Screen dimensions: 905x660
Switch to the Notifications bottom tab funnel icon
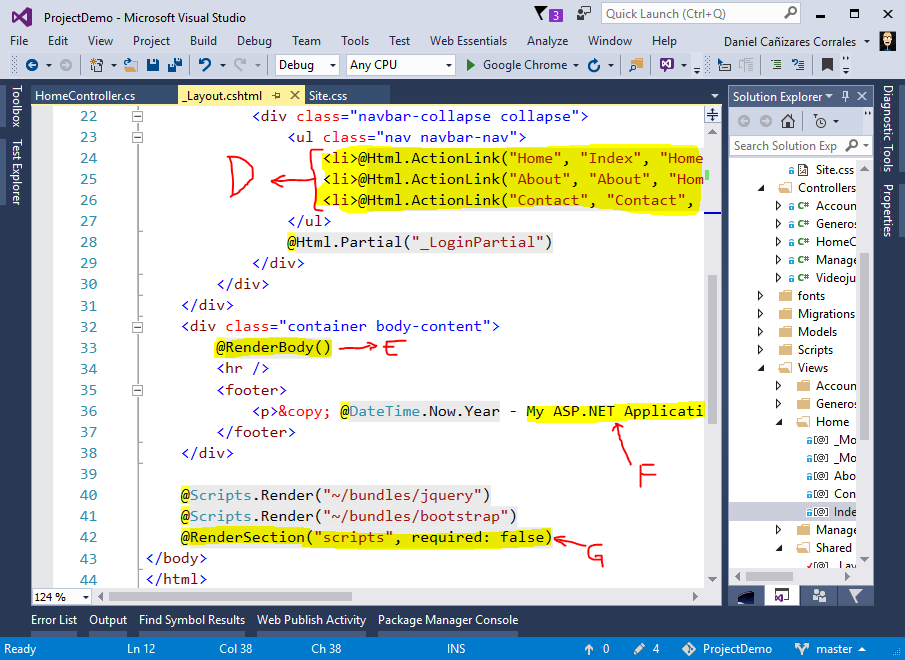click(x=855, y=595)
